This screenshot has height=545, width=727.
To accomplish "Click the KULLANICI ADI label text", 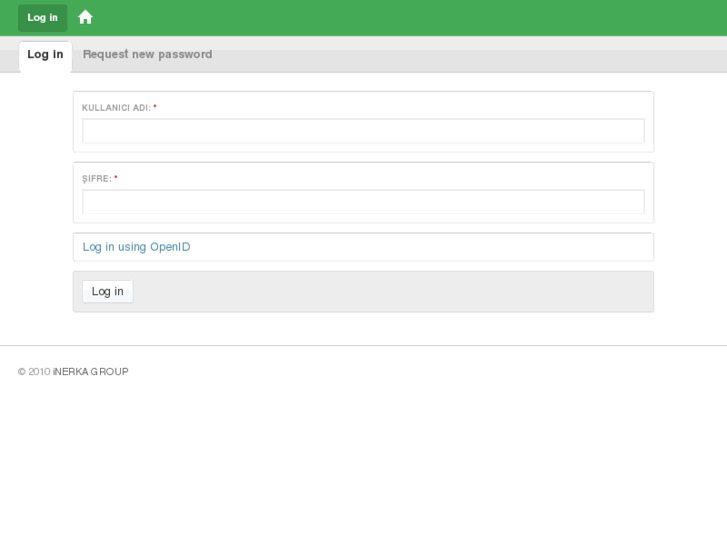I will pyautogui.click(x=117, y=108).
